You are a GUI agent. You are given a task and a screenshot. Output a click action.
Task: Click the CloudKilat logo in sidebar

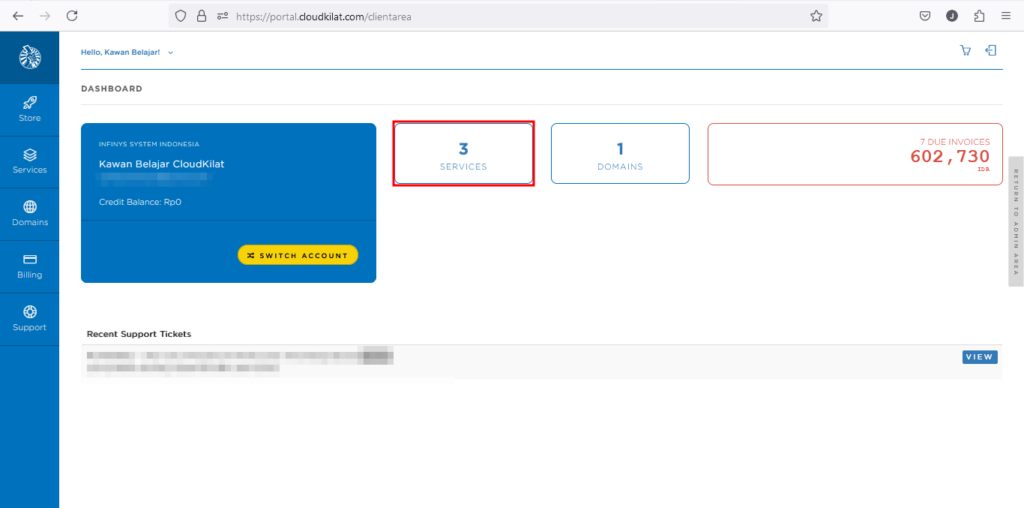click(x=29, y=58)
